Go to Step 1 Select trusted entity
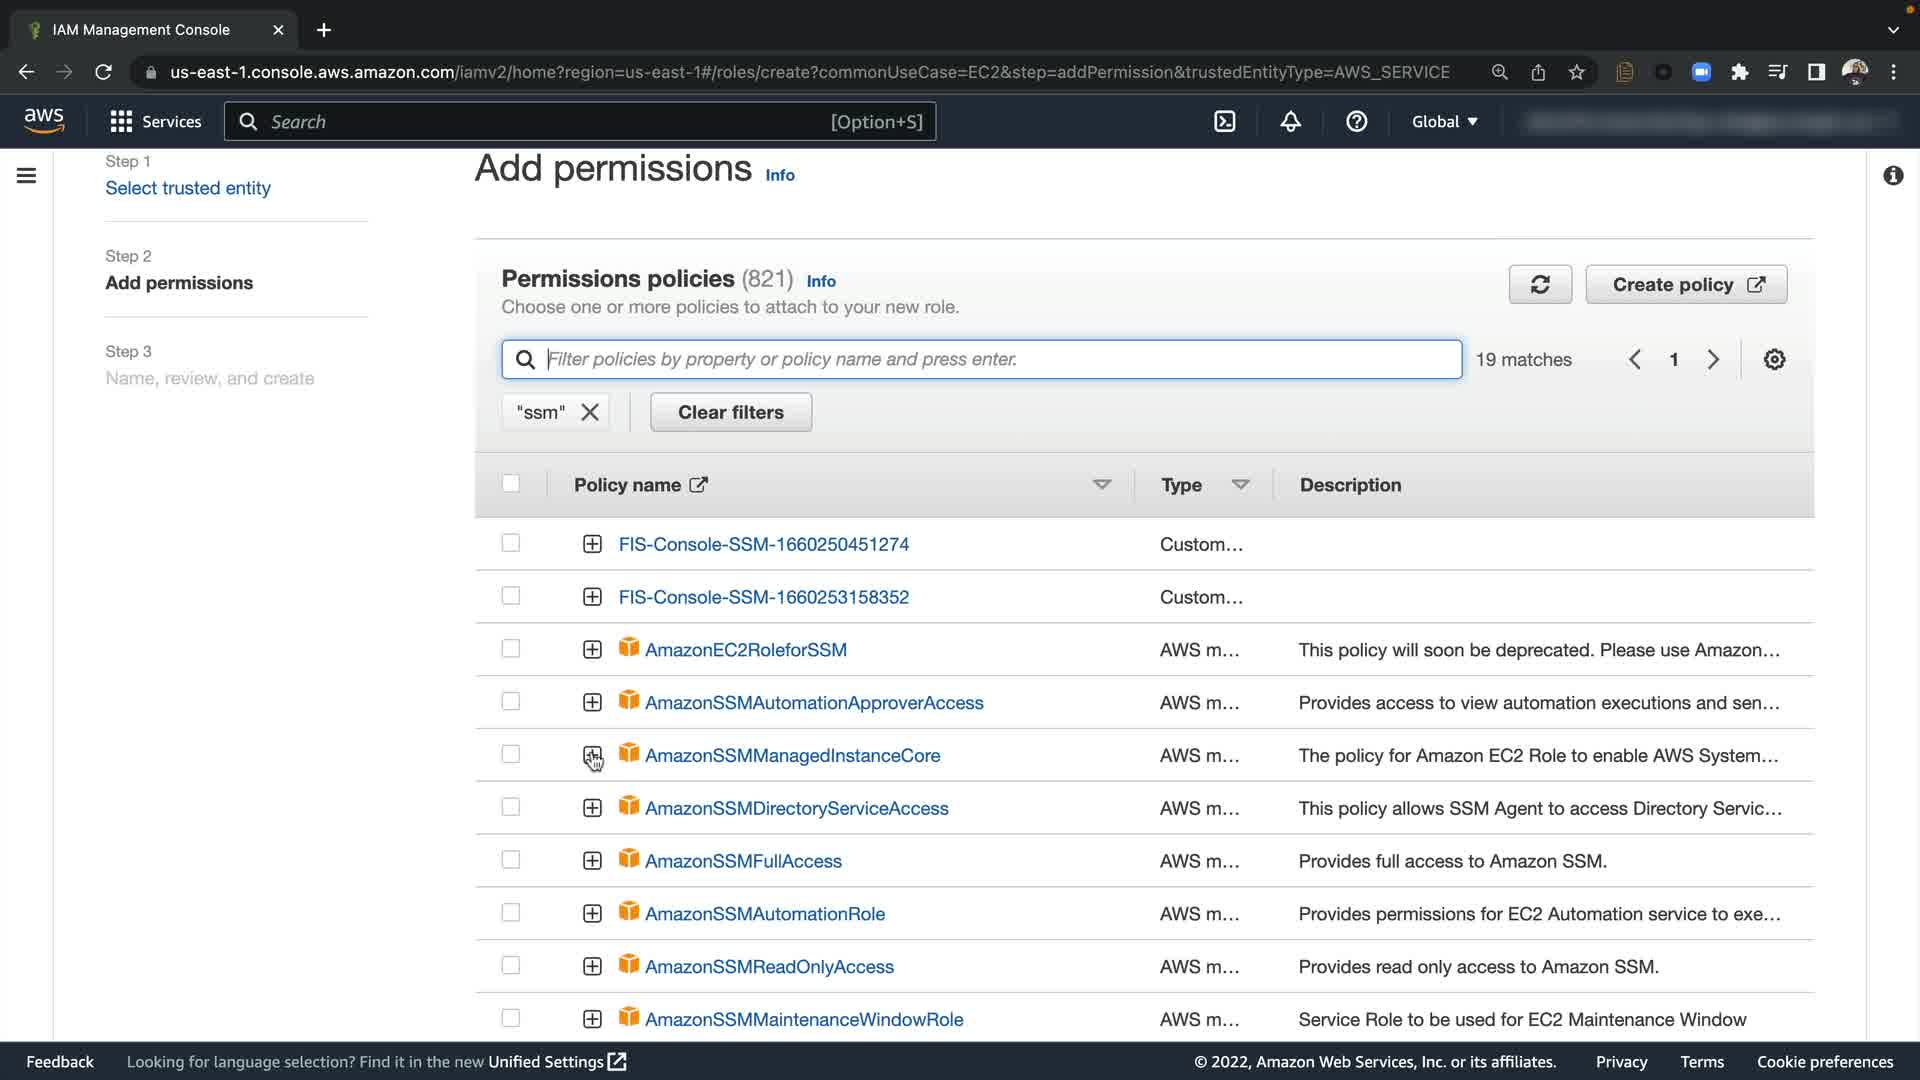This screenshot has width=1920, height=1080. point(188,188)
